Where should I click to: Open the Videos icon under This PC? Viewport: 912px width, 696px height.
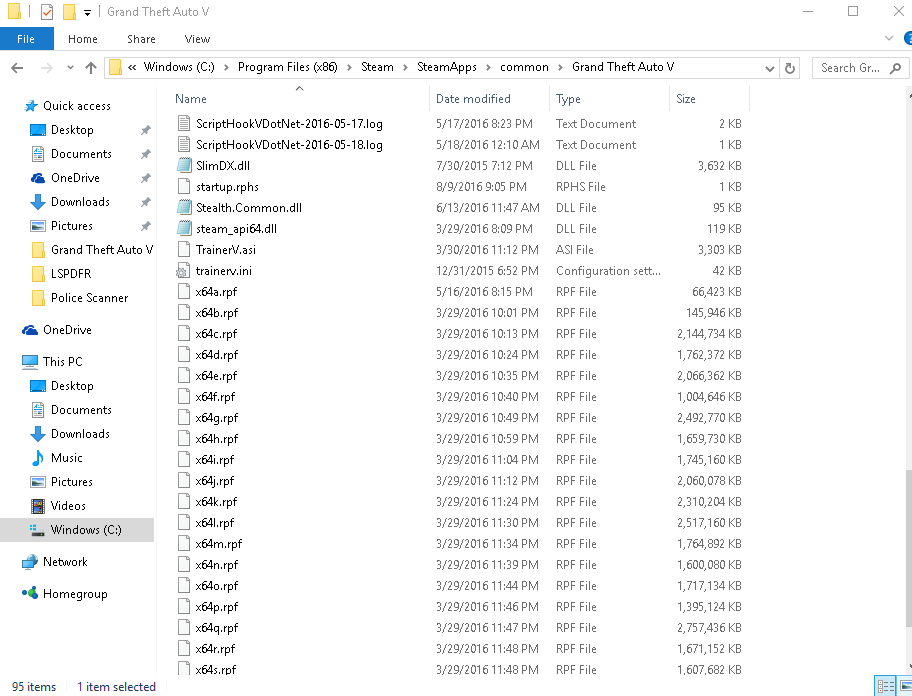click(x=37, y=506)
